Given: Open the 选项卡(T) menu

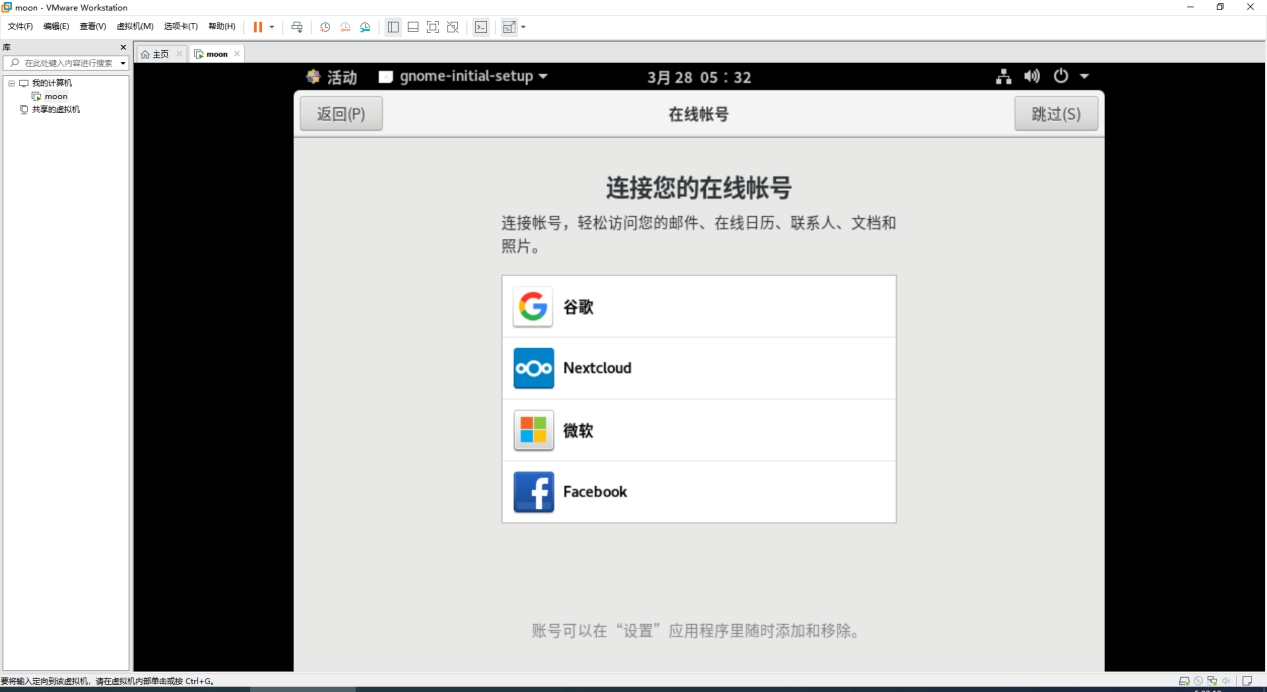Looking at the screenshot, I should click(181, 26).
